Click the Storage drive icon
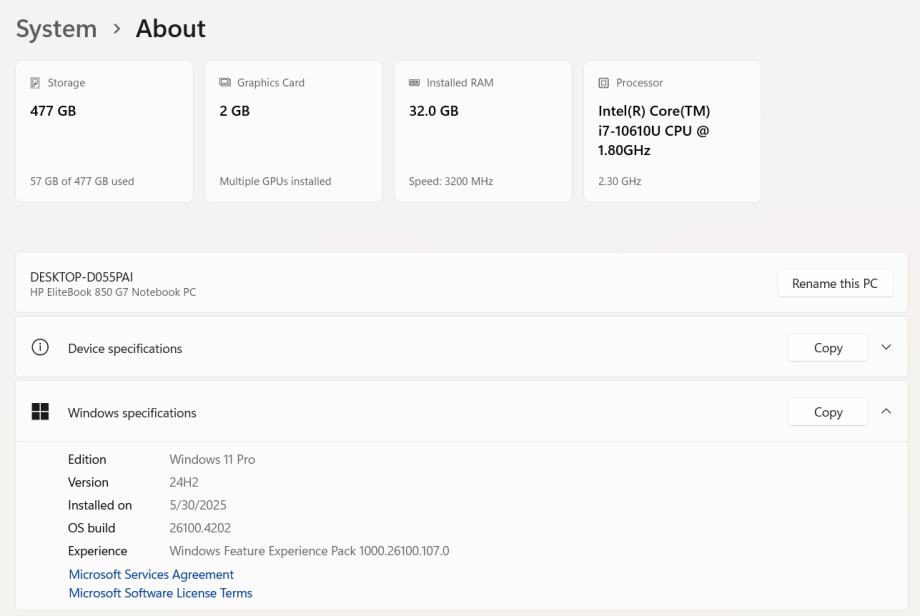Viewport: 920px width, 616px height. point(36,83)
